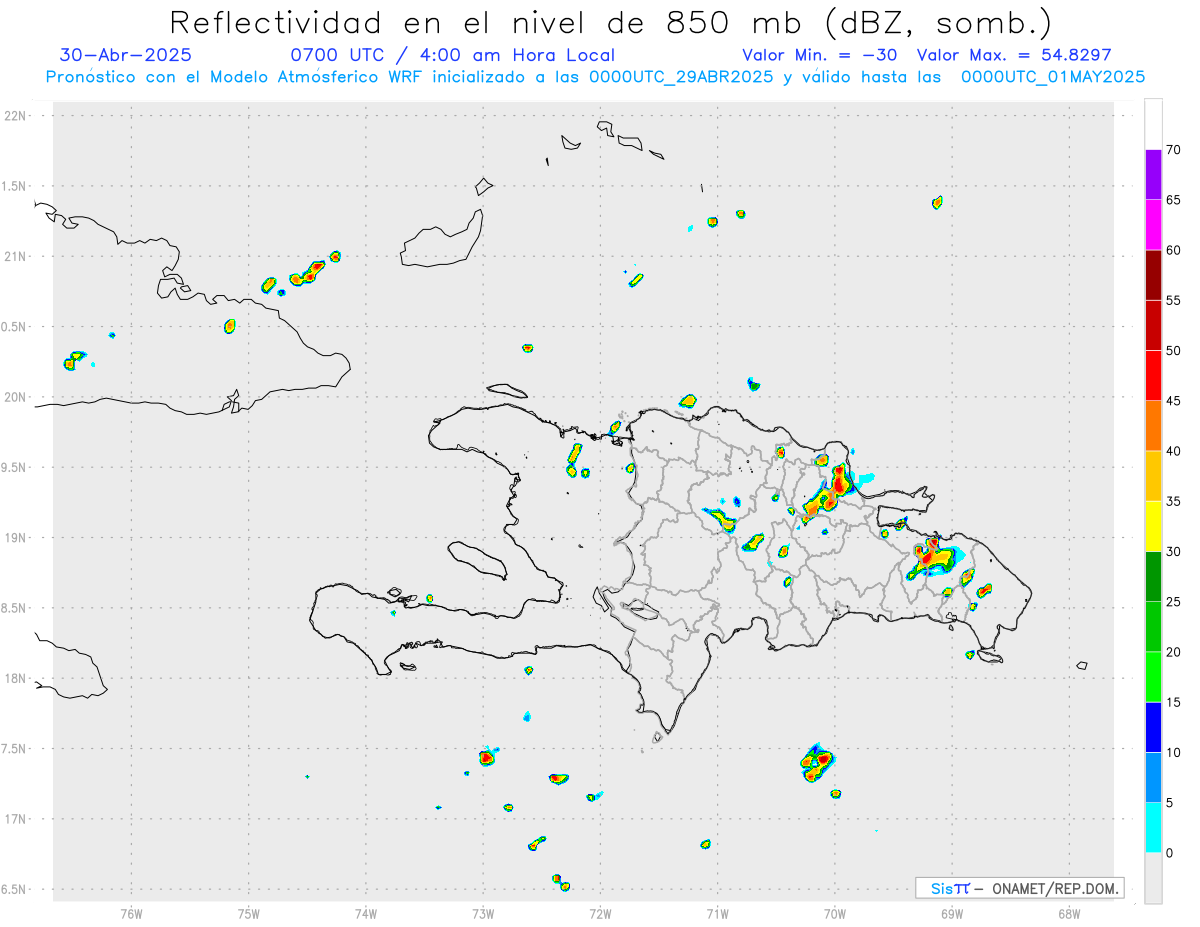Click the '22N' latitude label
The image size is (1200, 927).
click(16, 116)
